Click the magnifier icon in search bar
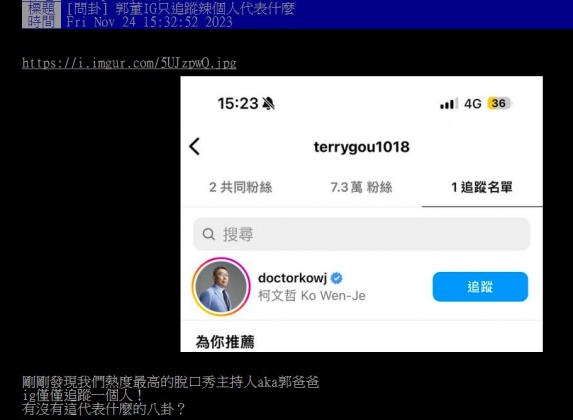Viewport: 573px width, 420px height. (208, 234)
